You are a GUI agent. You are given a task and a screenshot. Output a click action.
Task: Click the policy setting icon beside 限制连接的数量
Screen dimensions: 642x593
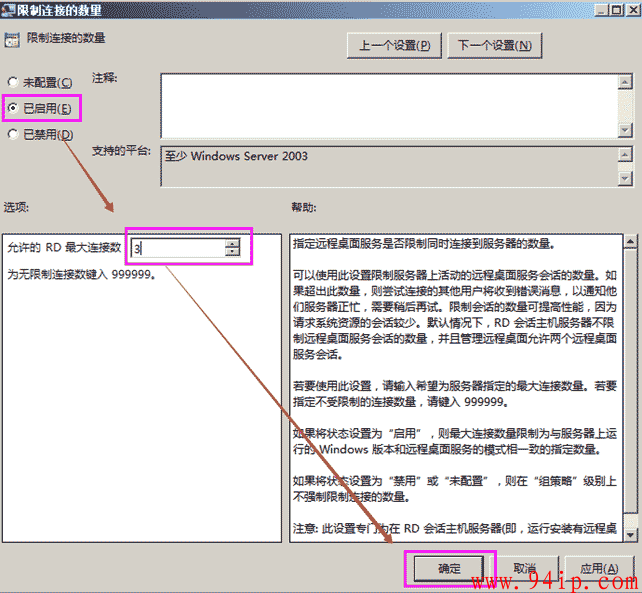11,40
